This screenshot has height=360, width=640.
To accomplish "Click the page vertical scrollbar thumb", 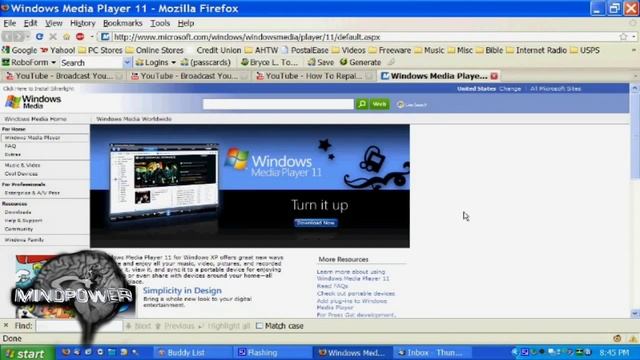I will [x=635, y=136].
